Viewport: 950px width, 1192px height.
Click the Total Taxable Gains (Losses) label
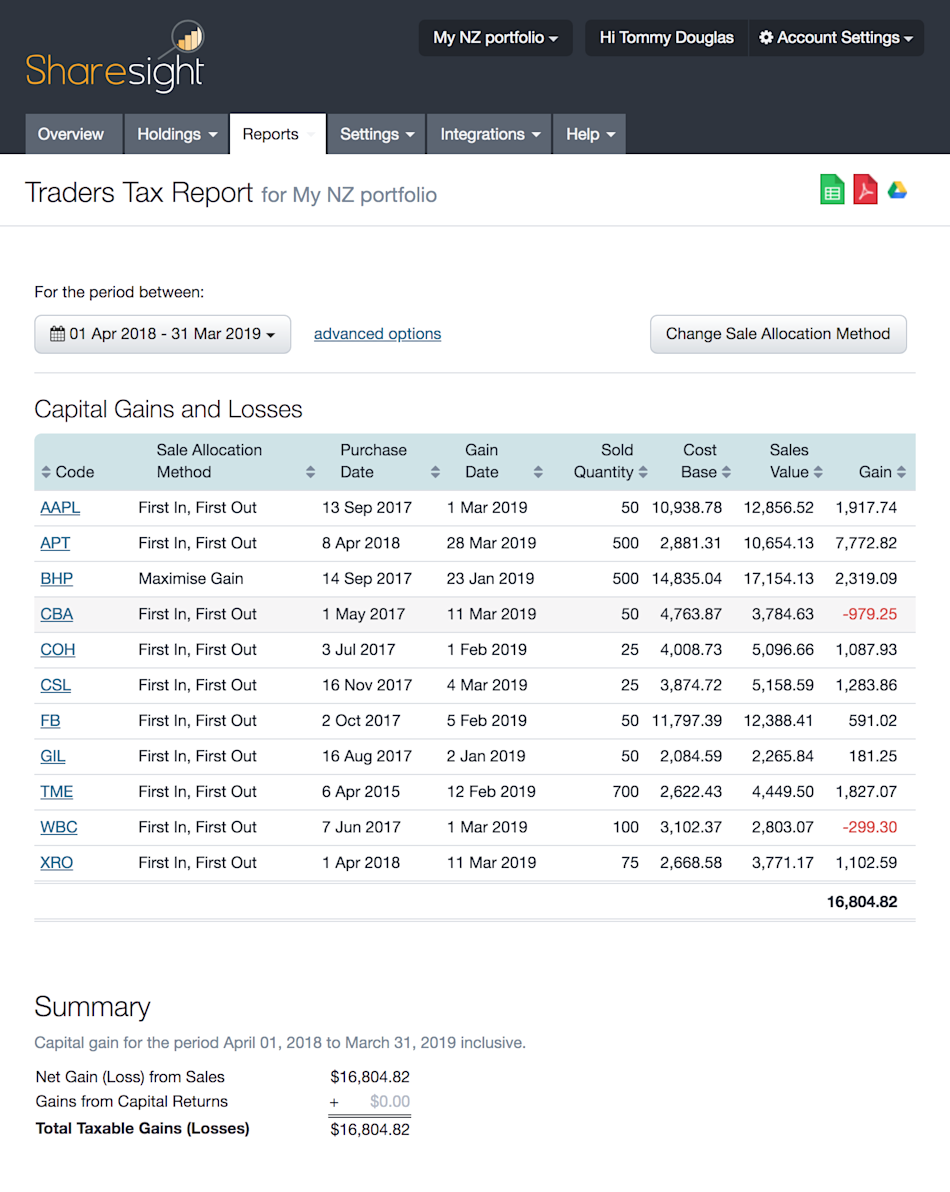coord(143,1128)
